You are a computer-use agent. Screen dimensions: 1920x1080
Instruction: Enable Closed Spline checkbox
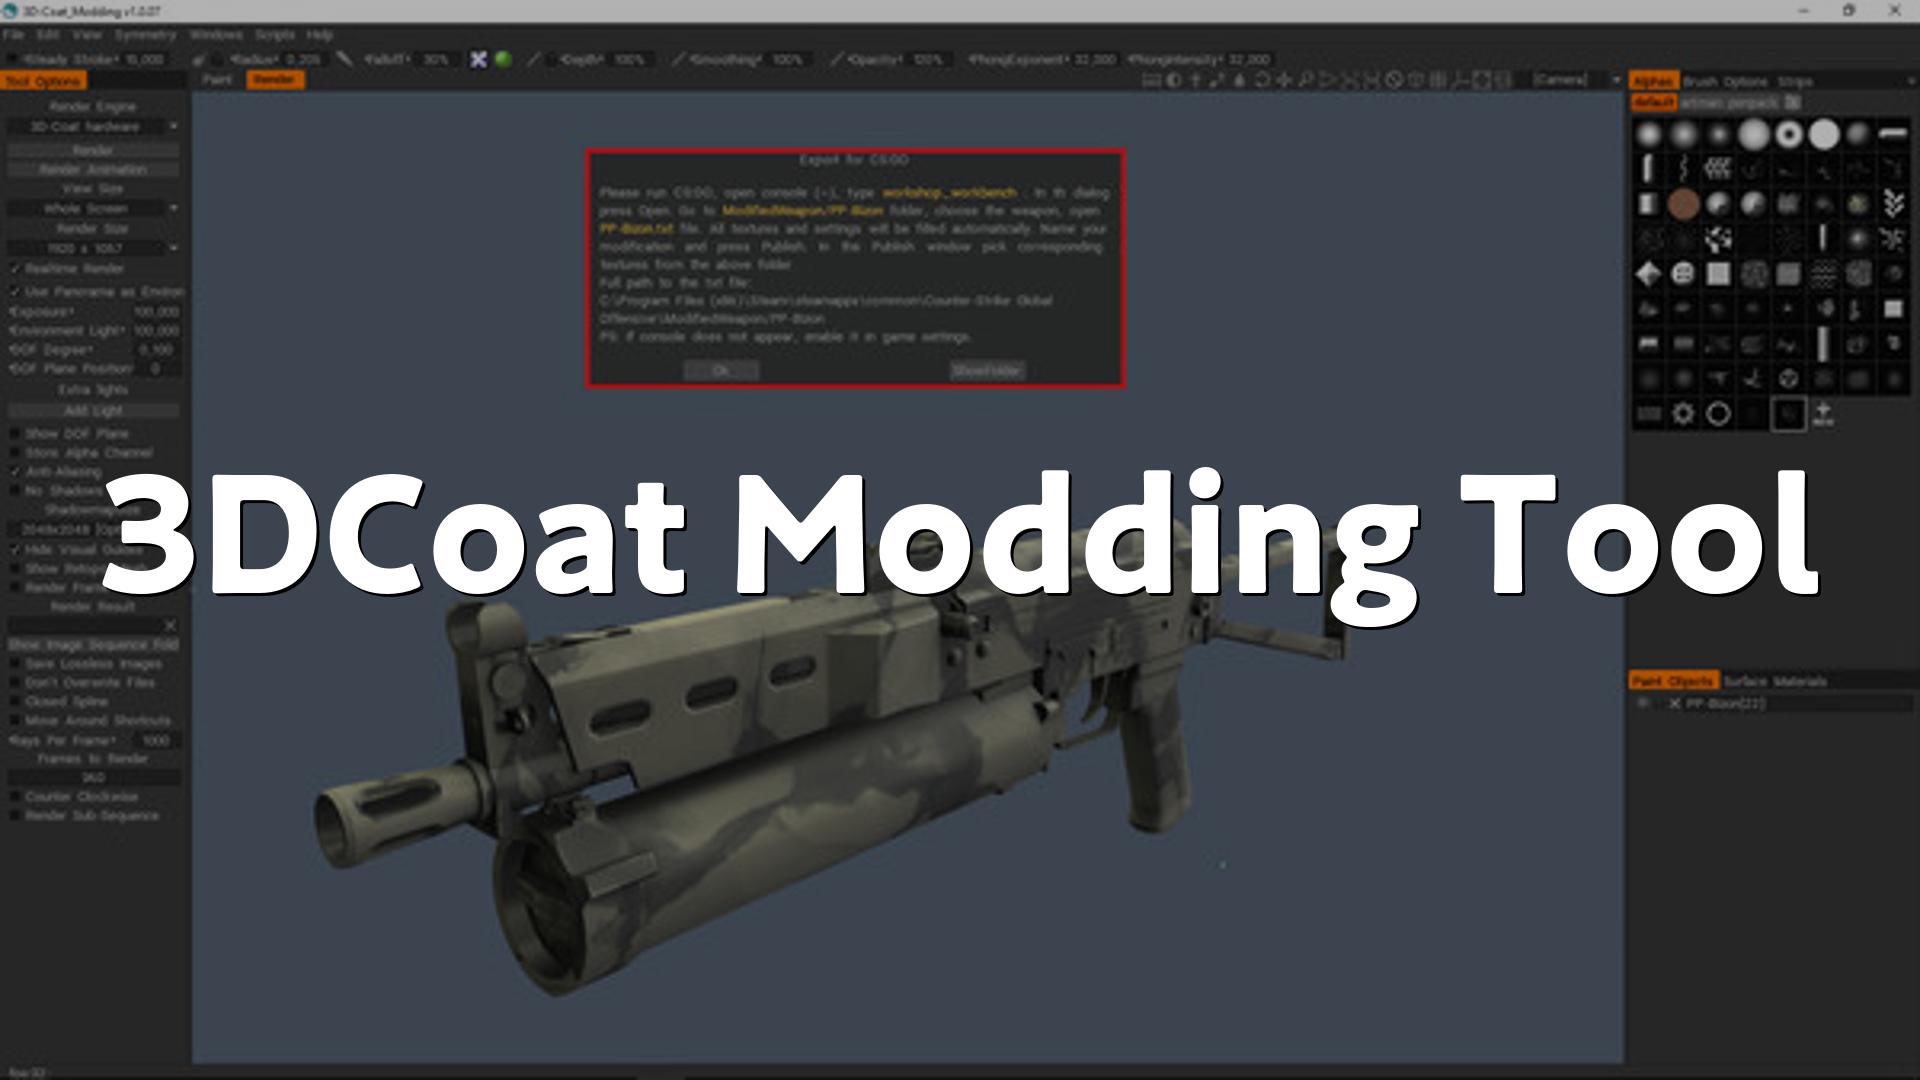coord(15,702)
